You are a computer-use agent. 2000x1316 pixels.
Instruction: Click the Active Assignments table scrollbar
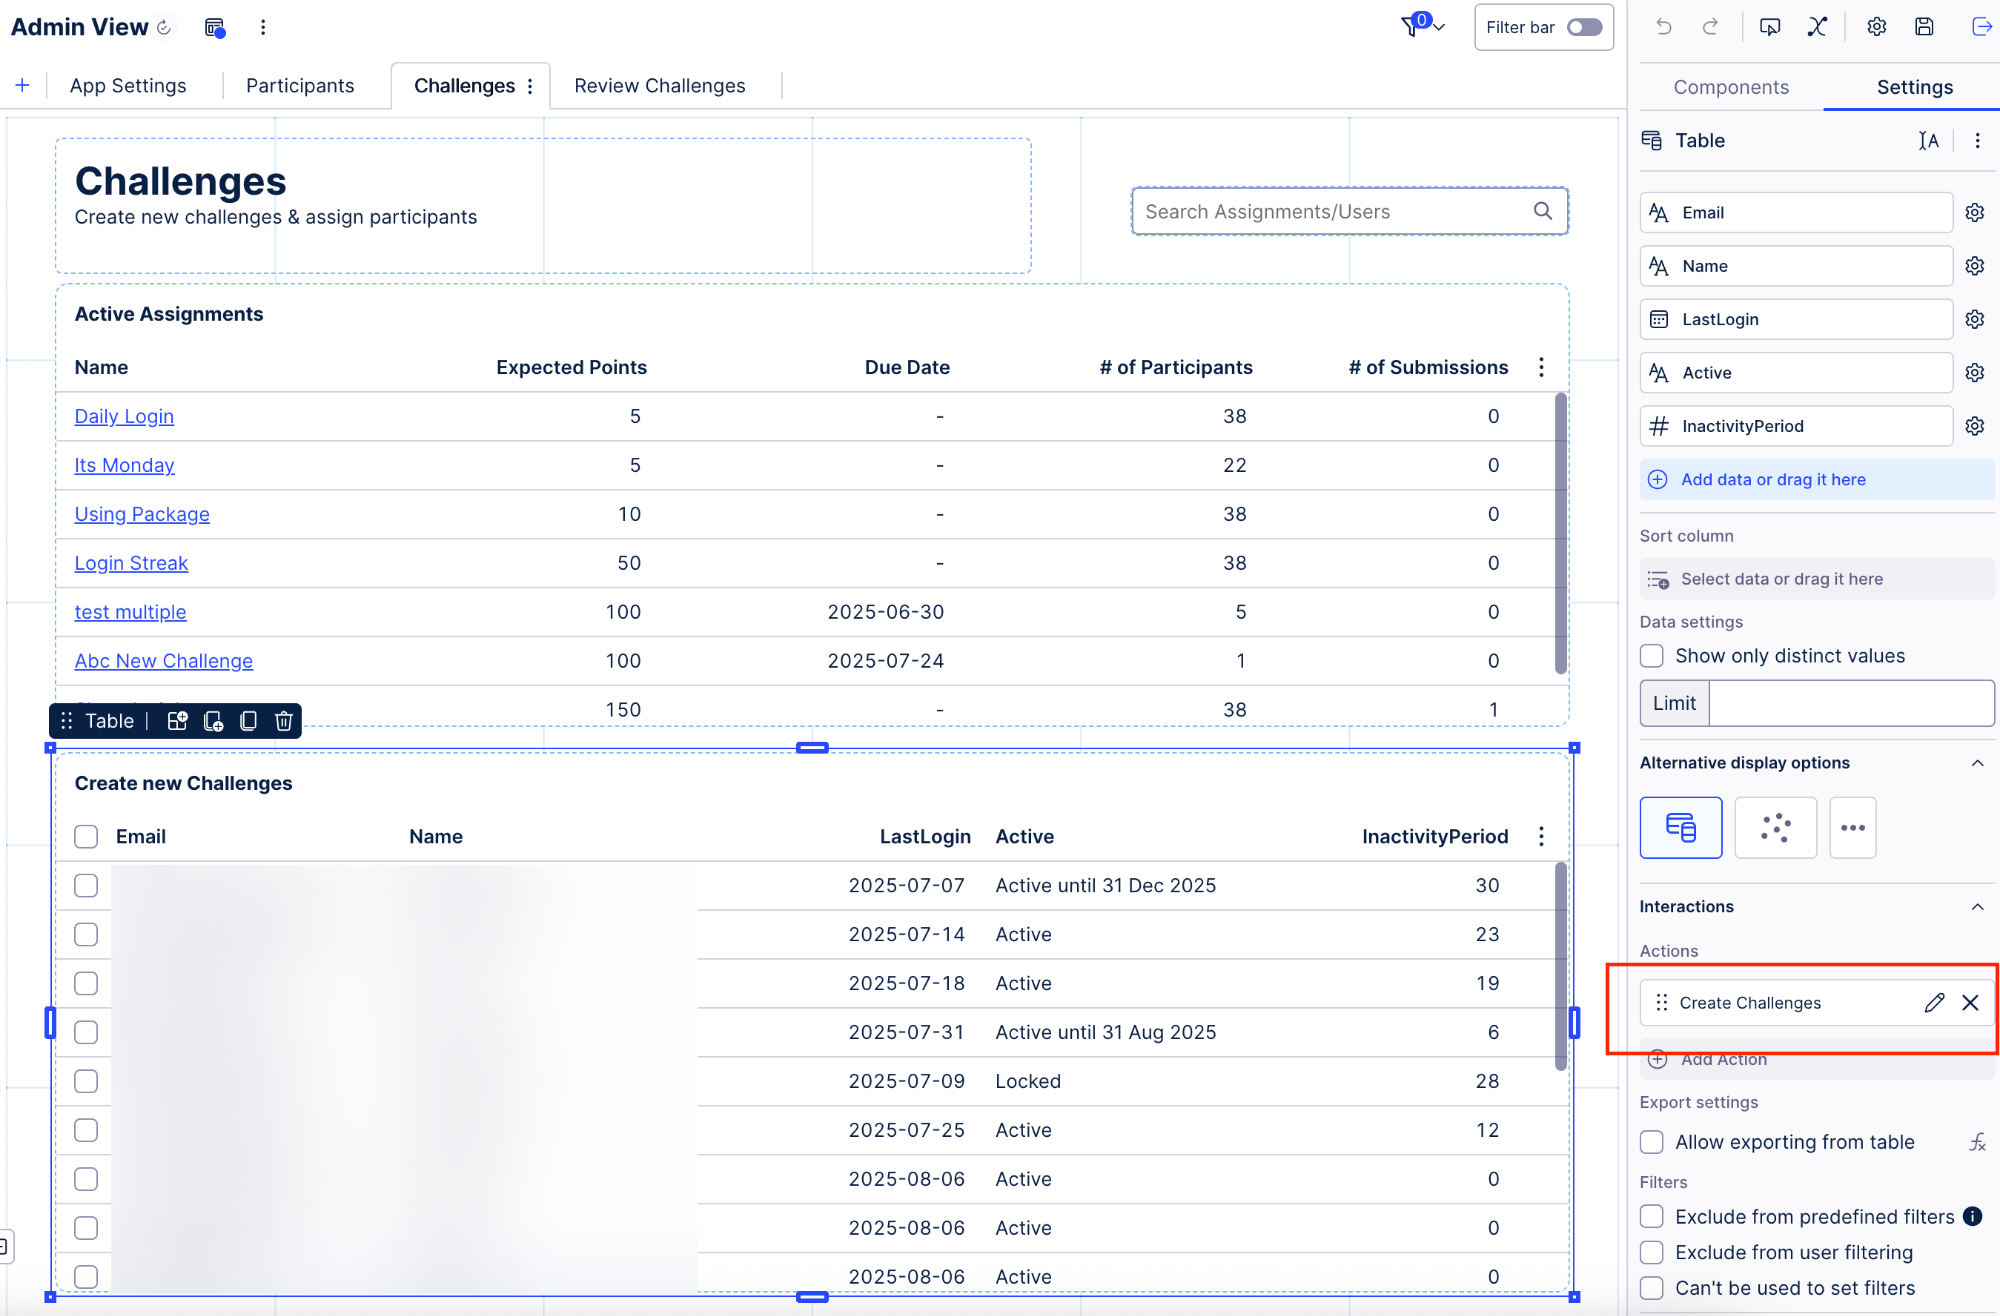click(1561, 534)
